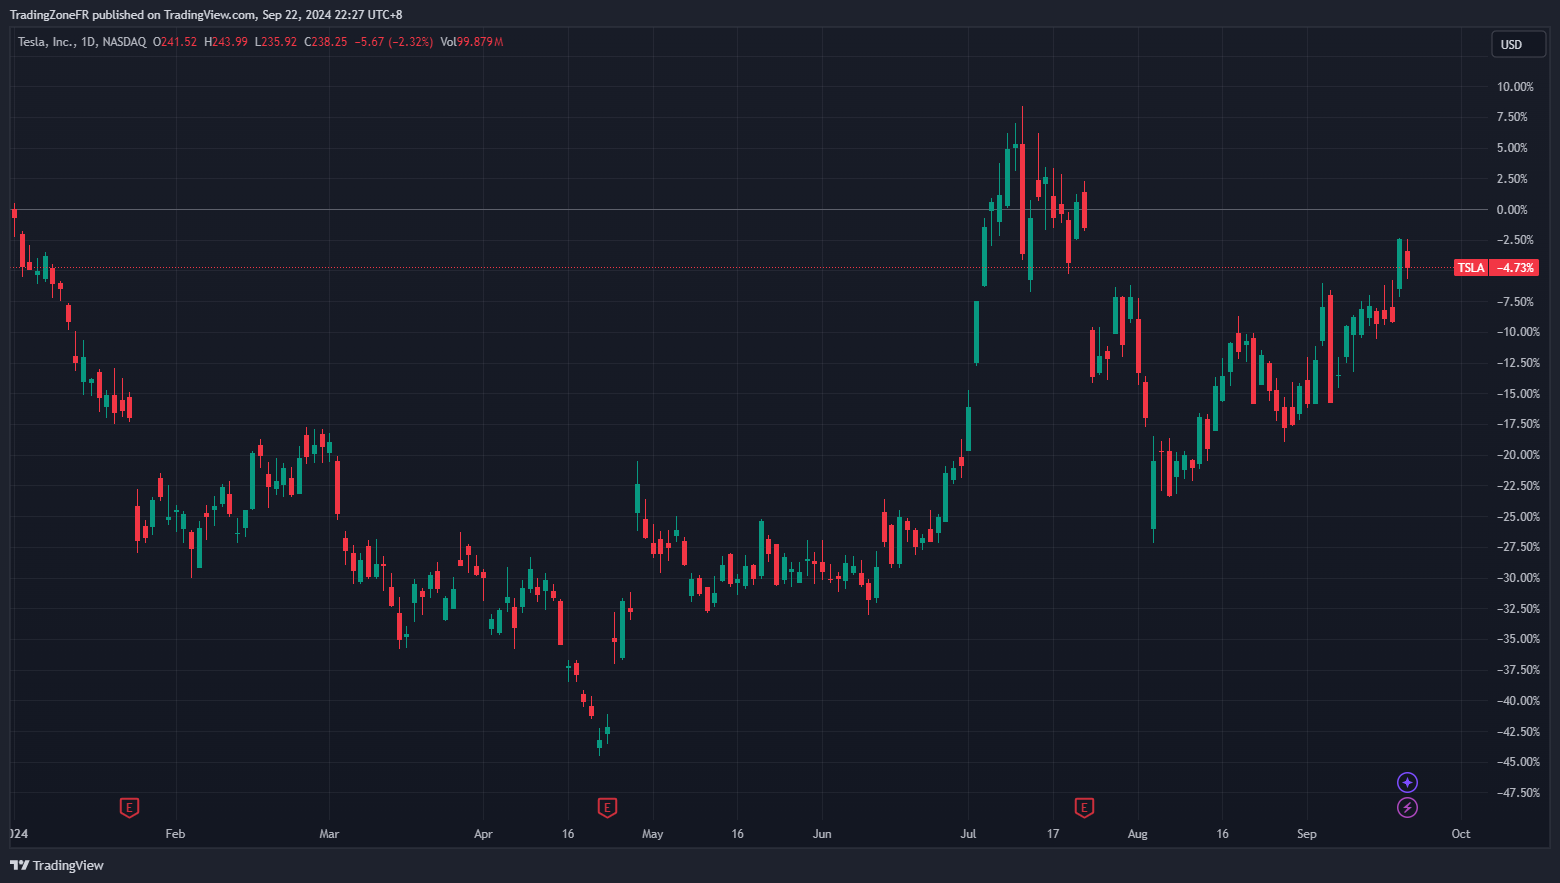Image resolution: width=1560 pixels, height=883 pixels.
Task: Click the 0.00% price scale label
Action: tap(1512, 210)
